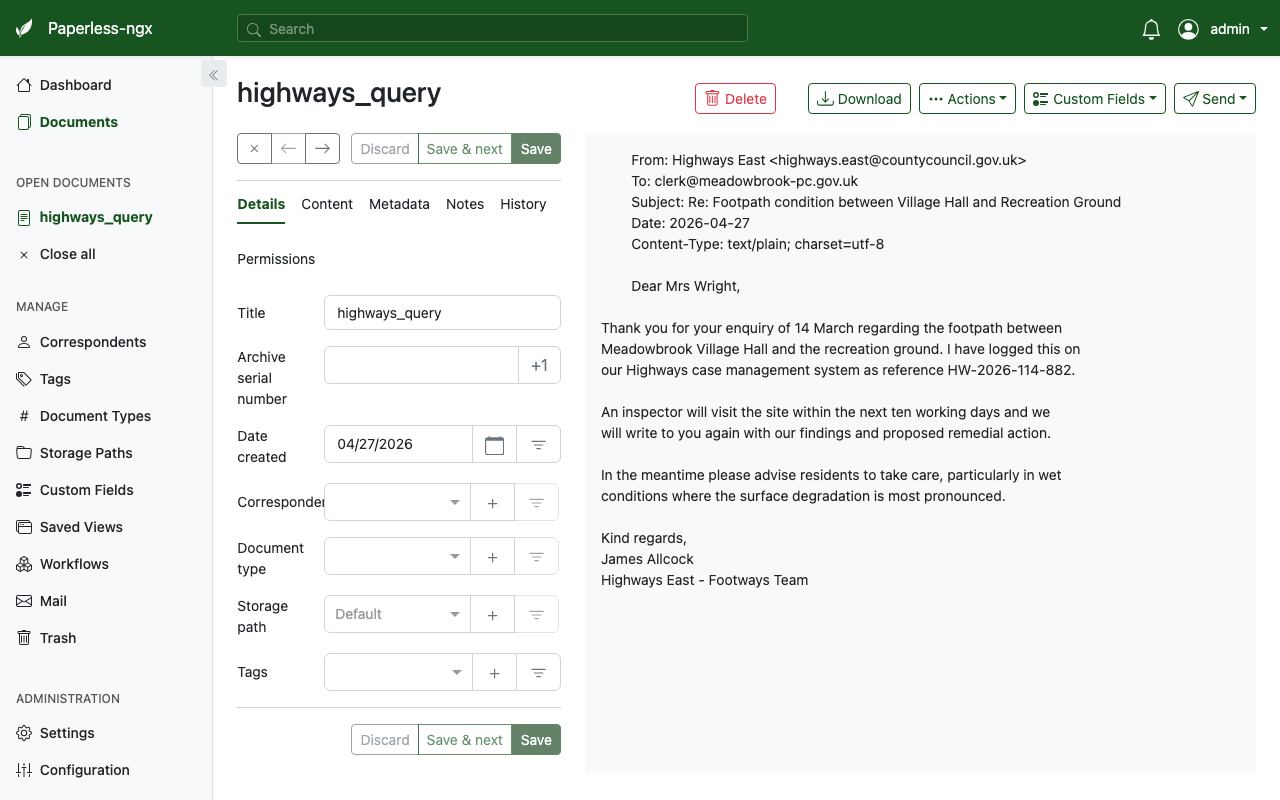Filter documents by the Storage path row

point(536,614)
